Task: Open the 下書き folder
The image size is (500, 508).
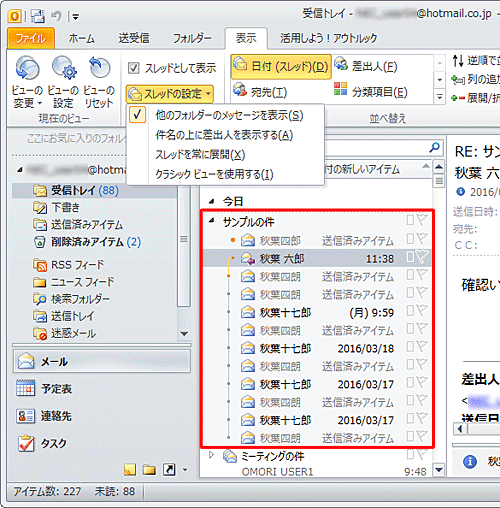Action: [57, 208]
